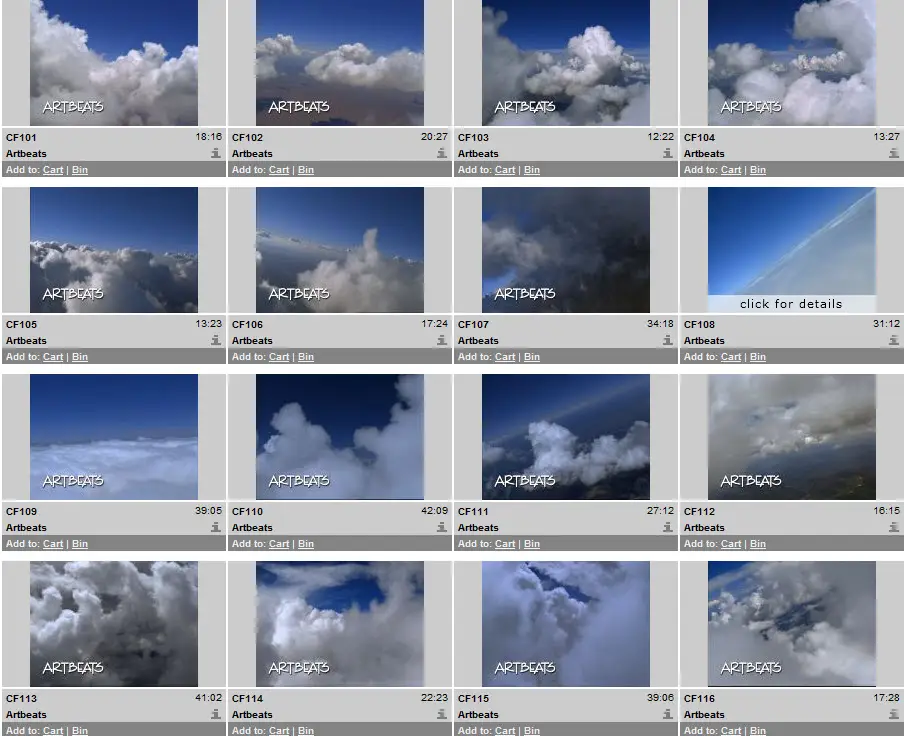Open info icon for clip CF114

pos(442,714)
